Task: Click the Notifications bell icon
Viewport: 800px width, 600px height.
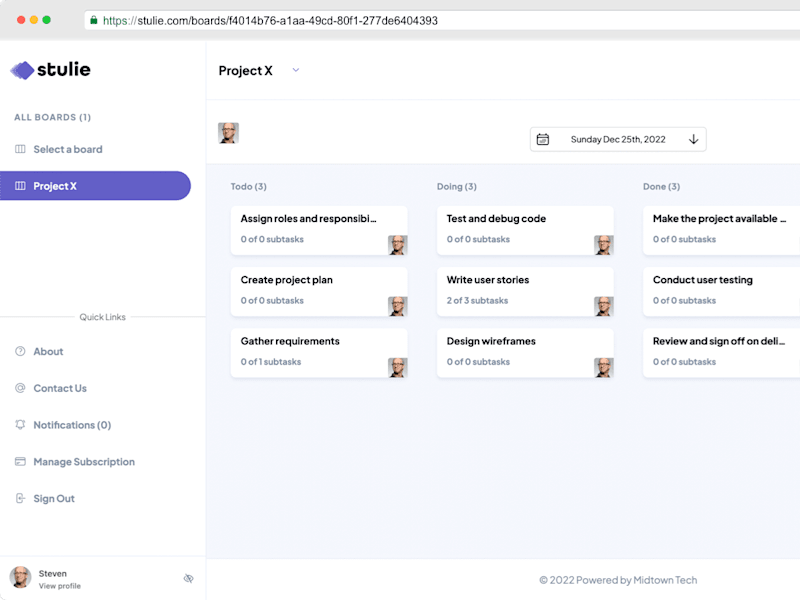Action: pyautogui.click(x=20, y=424)
